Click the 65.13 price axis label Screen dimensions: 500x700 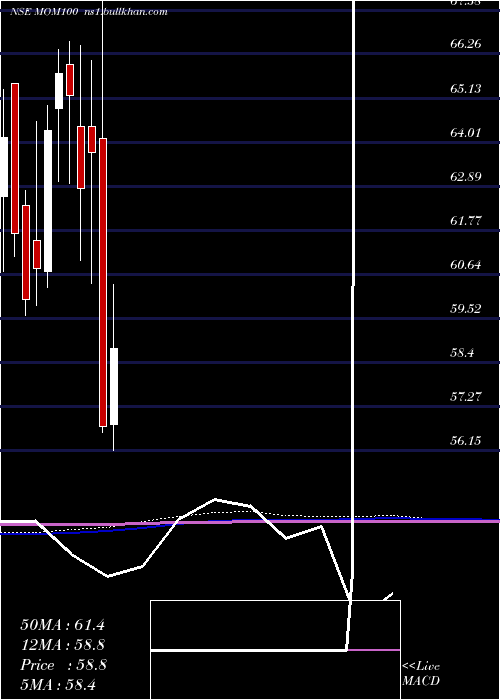[x=466, y=88]
